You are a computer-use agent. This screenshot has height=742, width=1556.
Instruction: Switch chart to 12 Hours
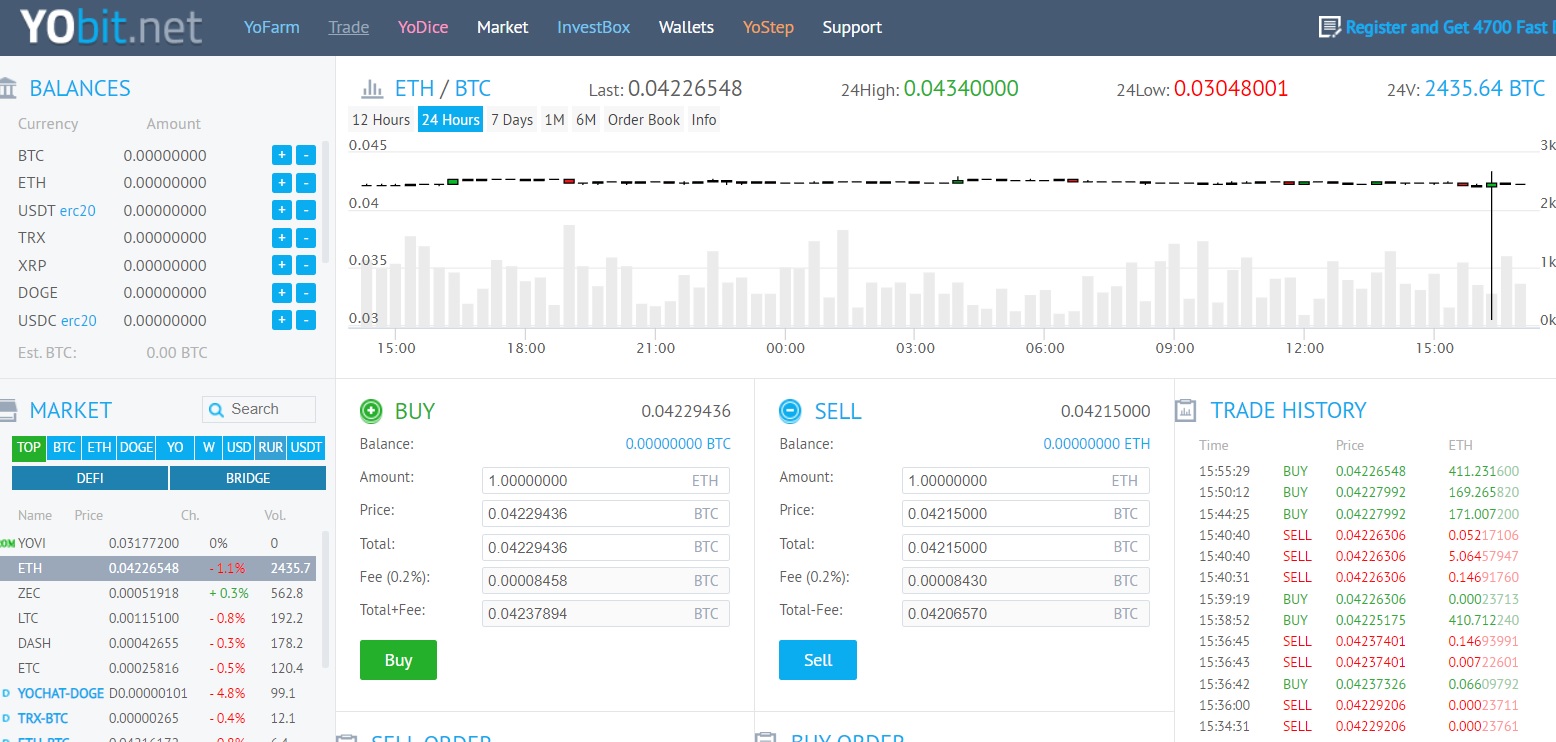point(381,119)
